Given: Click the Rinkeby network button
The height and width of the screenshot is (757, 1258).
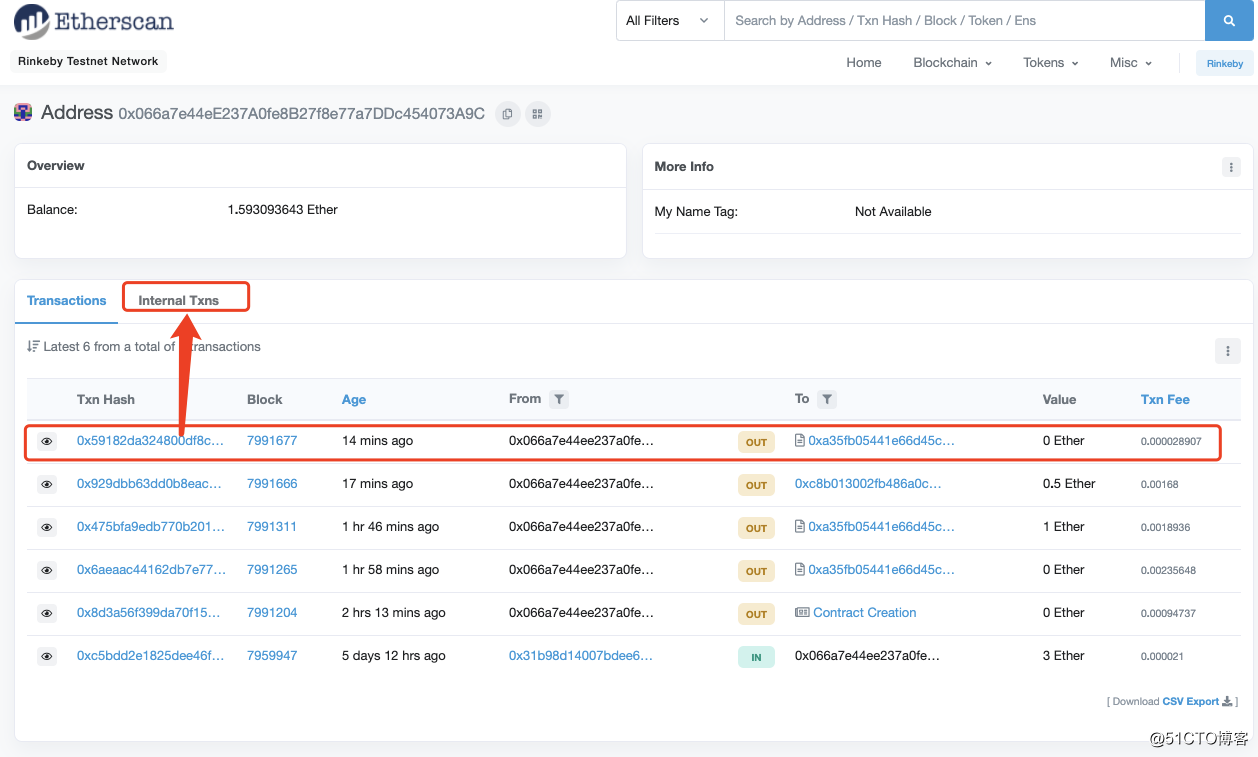Looking at the screenshot, I should point(1224,63).
